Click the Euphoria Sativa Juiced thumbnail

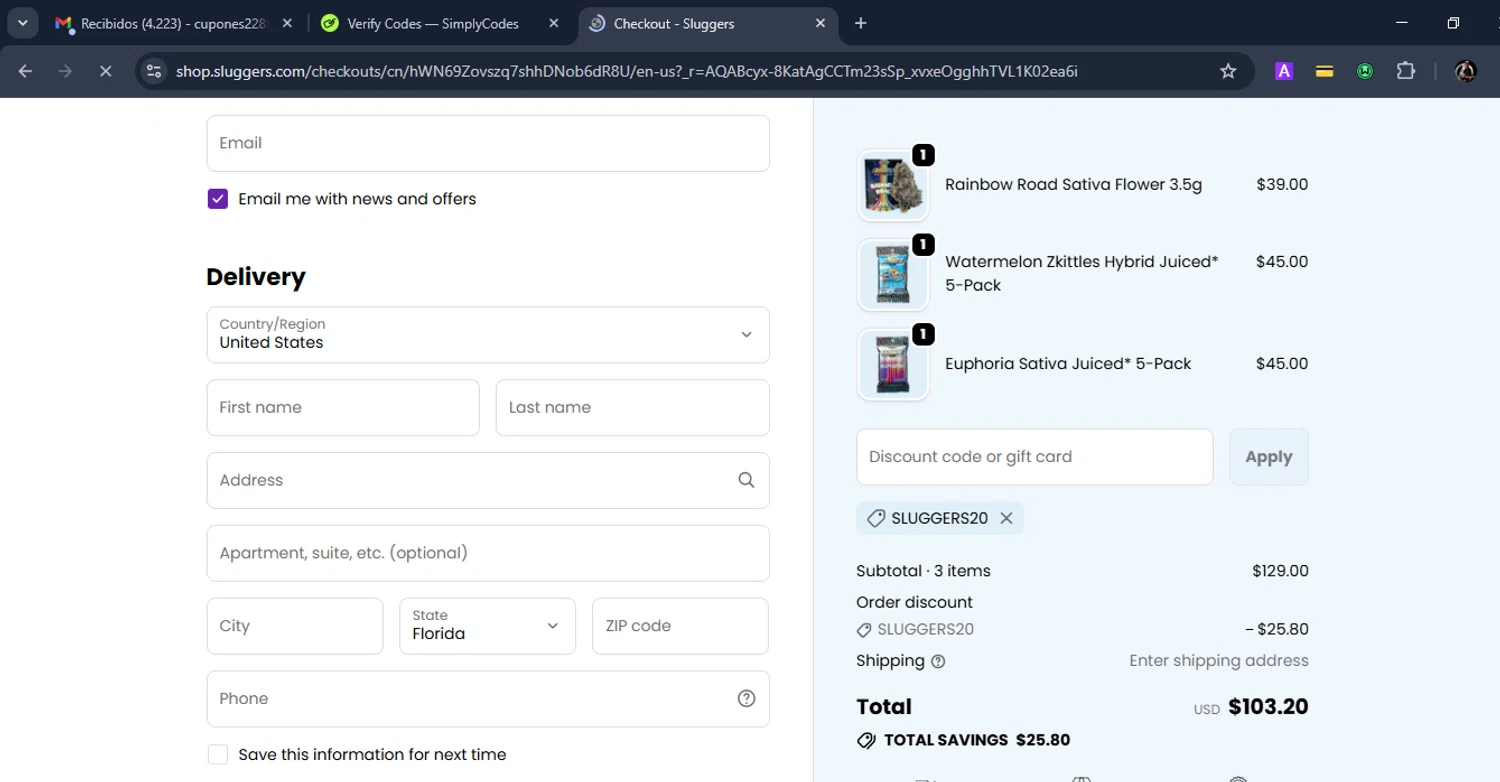(x=893, y=364)
